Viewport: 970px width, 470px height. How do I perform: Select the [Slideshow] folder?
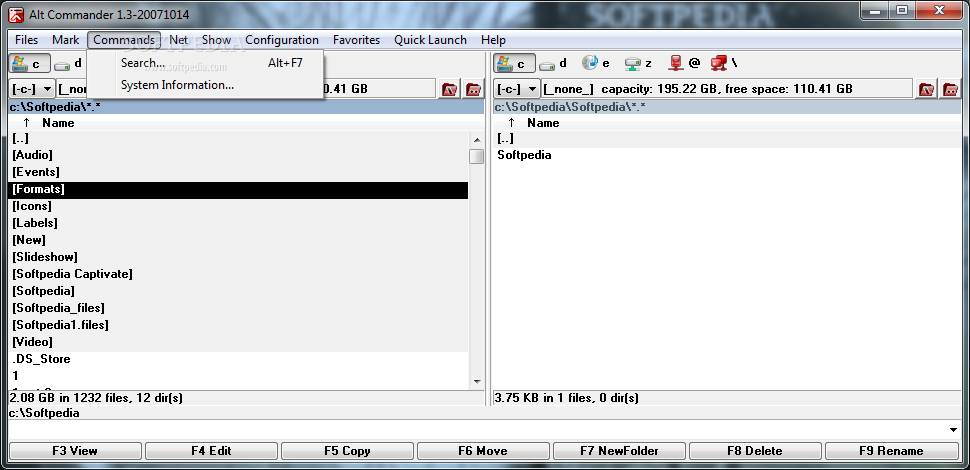coord(238,257)
